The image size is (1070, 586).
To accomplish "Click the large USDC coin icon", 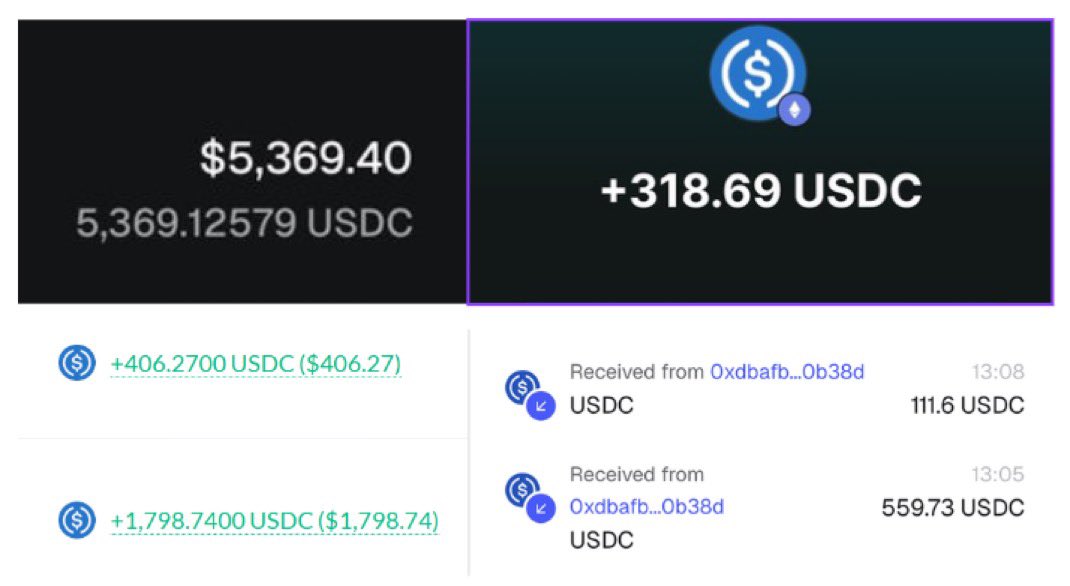I will point(756,74).
